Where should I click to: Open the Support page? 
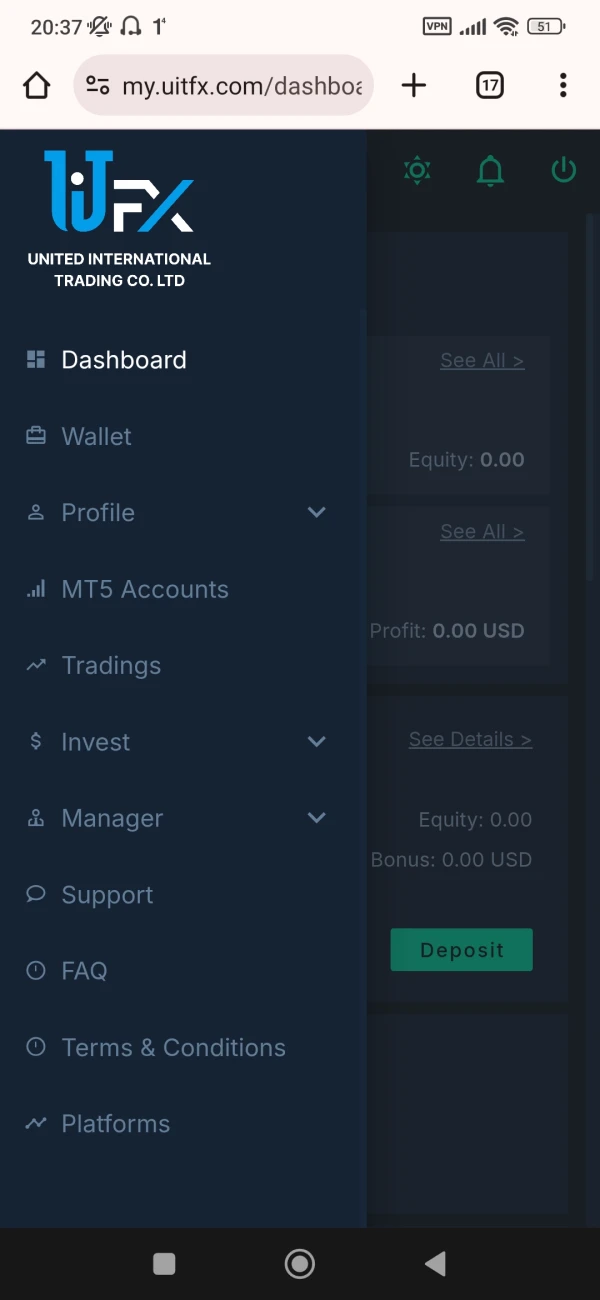click(107, 895)
